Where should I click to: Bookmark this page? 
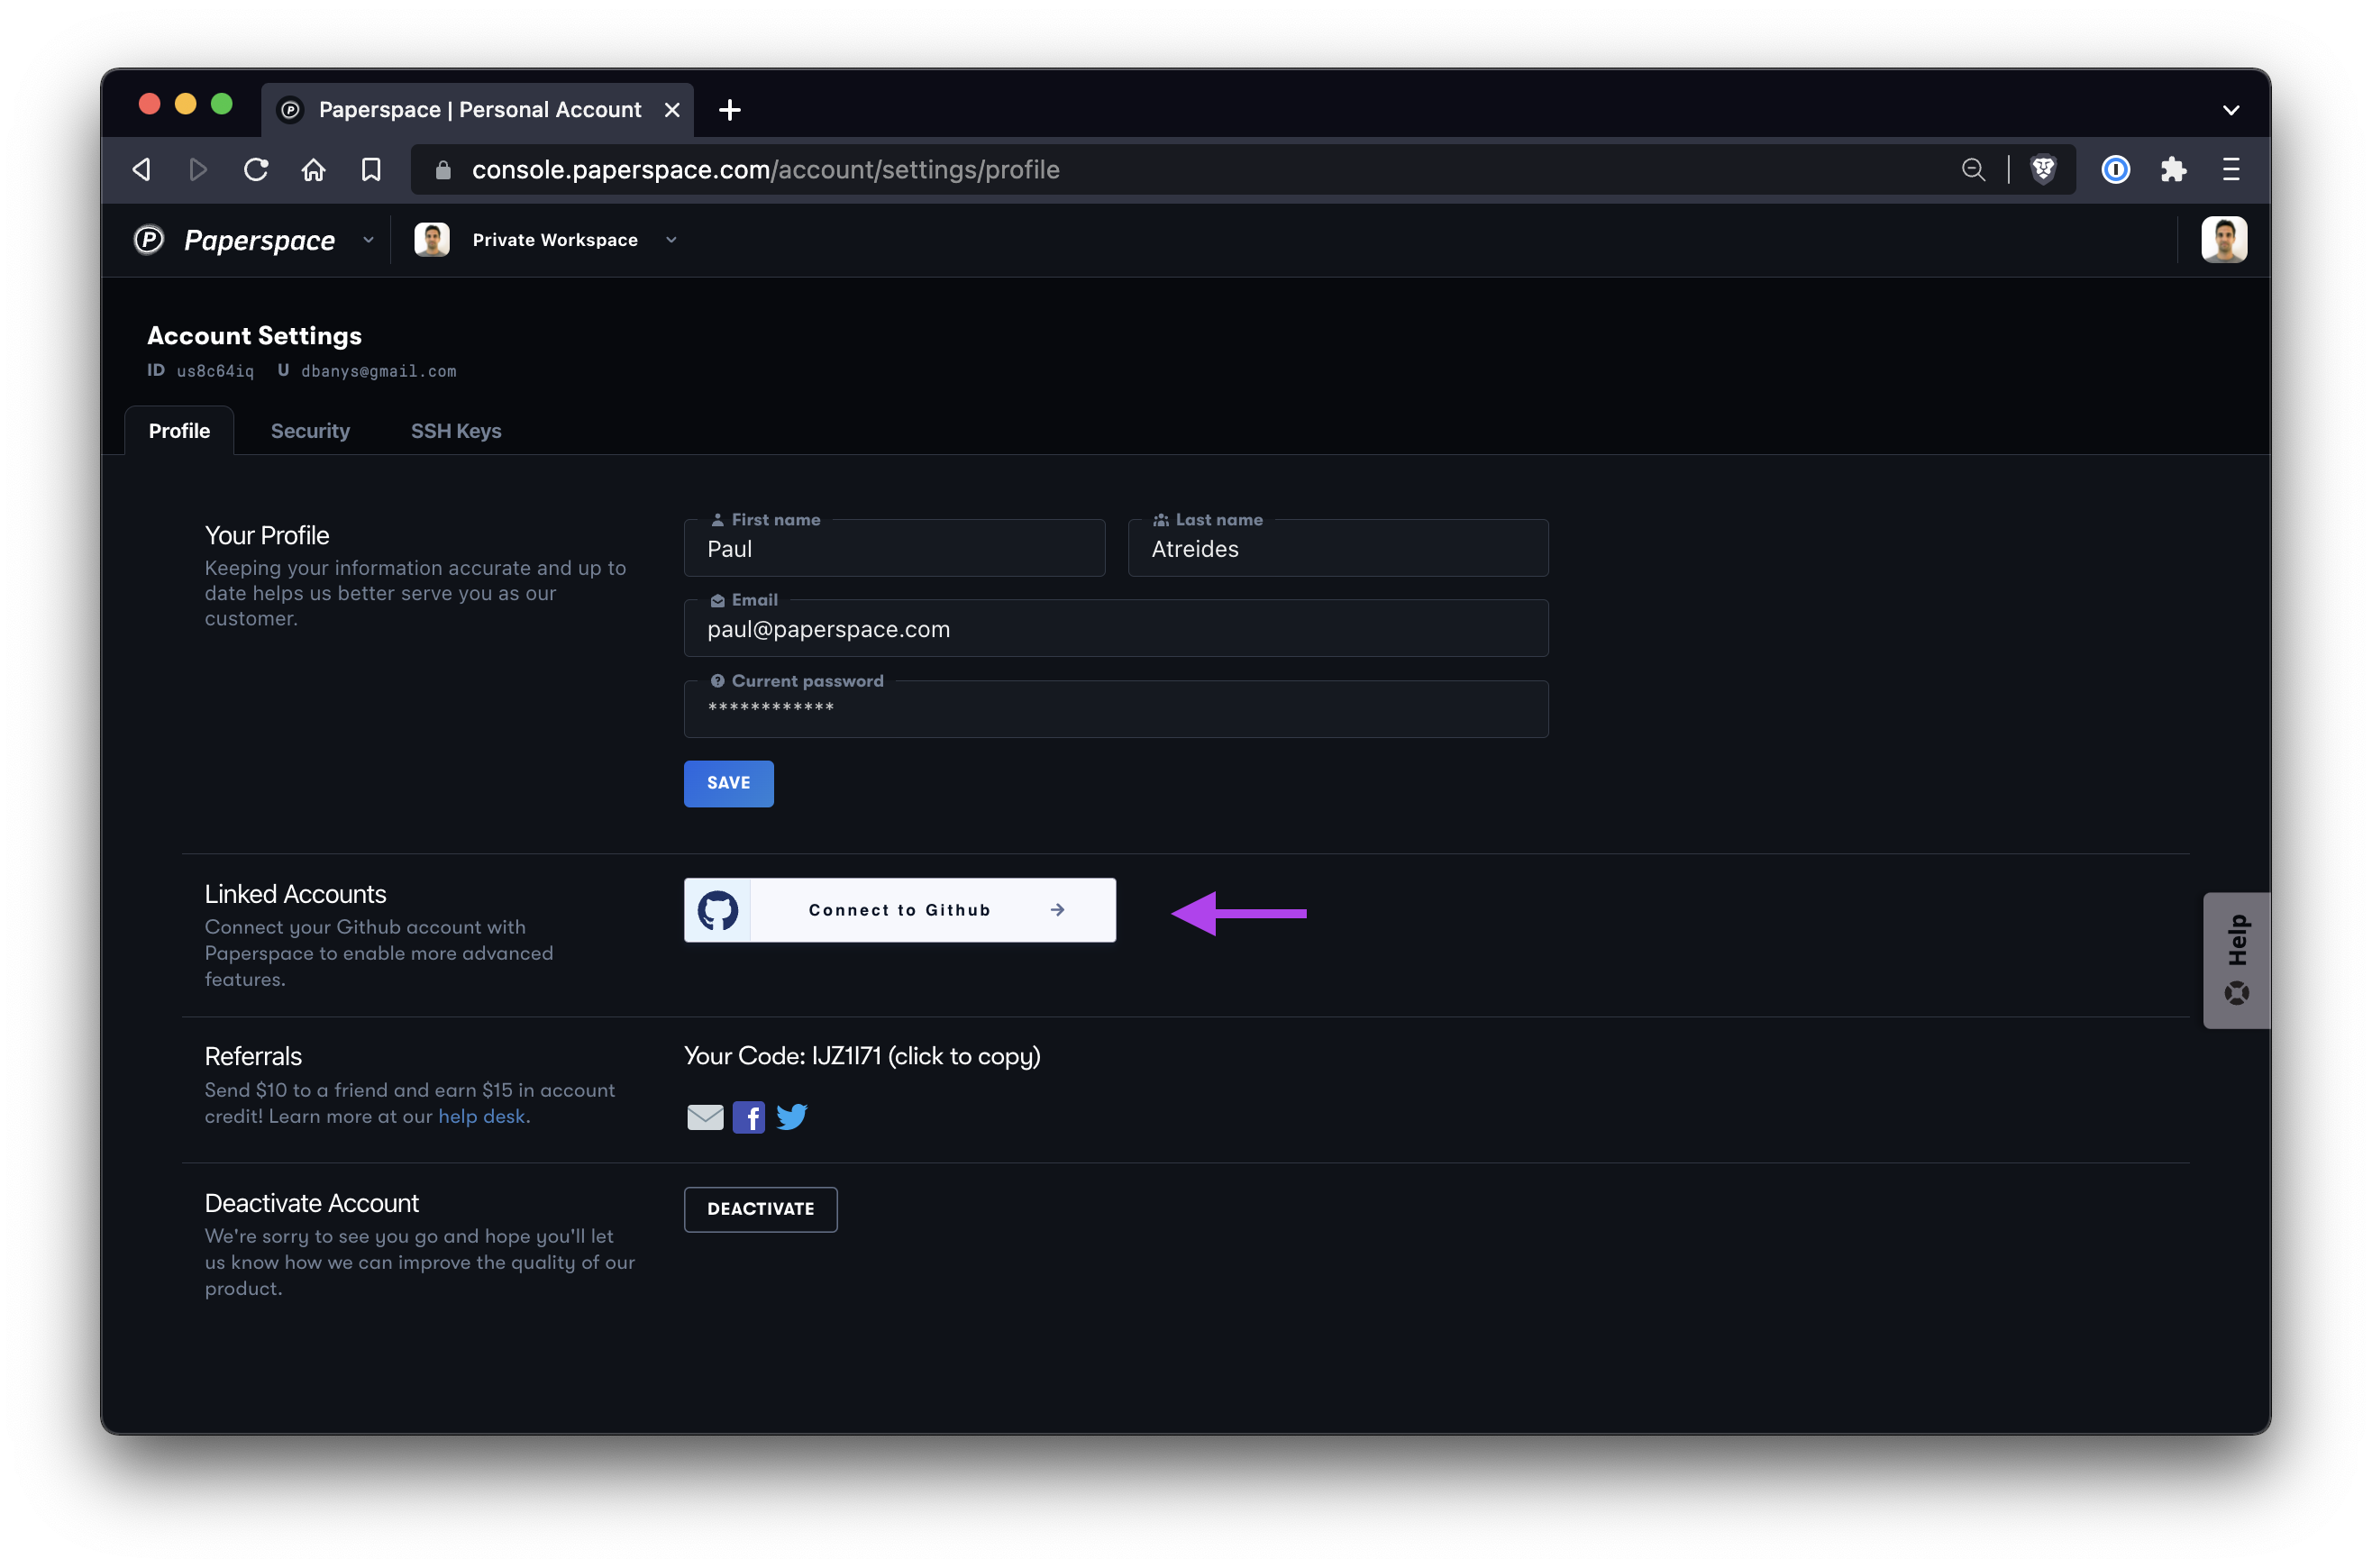pos(371,170)
